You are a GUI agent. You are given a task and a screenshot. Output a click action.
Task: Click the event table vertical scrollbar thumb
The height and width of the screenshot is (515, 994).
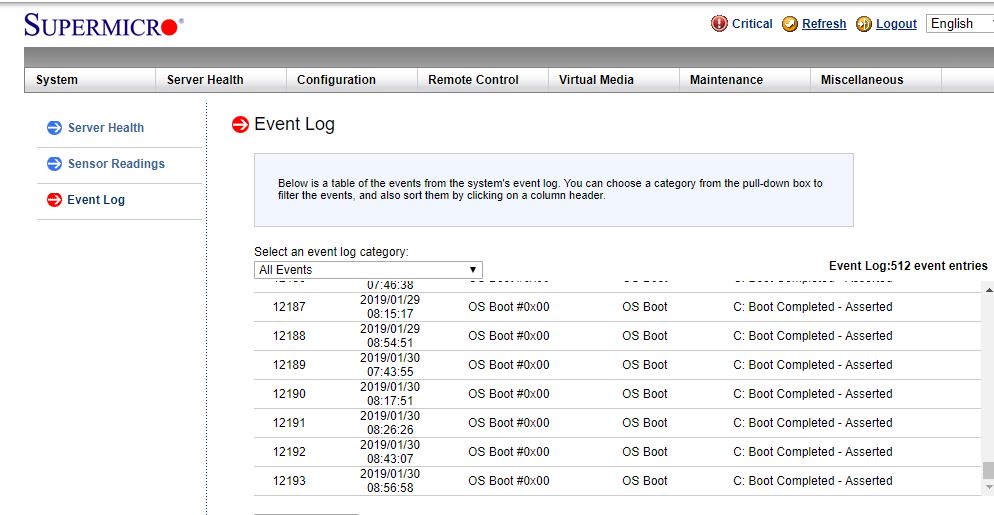(988, 470)
